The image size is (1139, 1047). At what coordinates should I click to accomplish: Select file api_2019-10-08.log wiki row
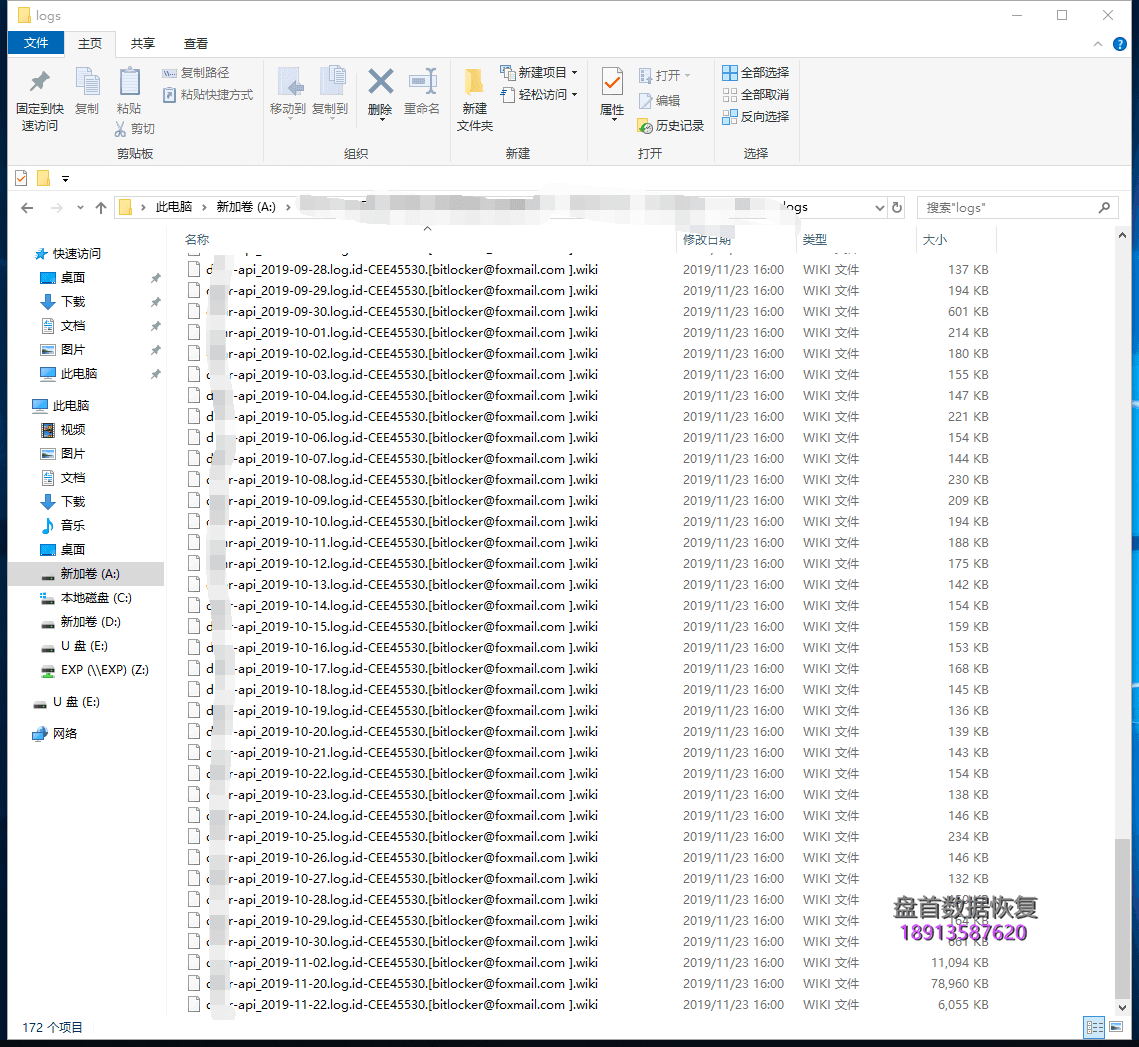(x=588, y=480)
